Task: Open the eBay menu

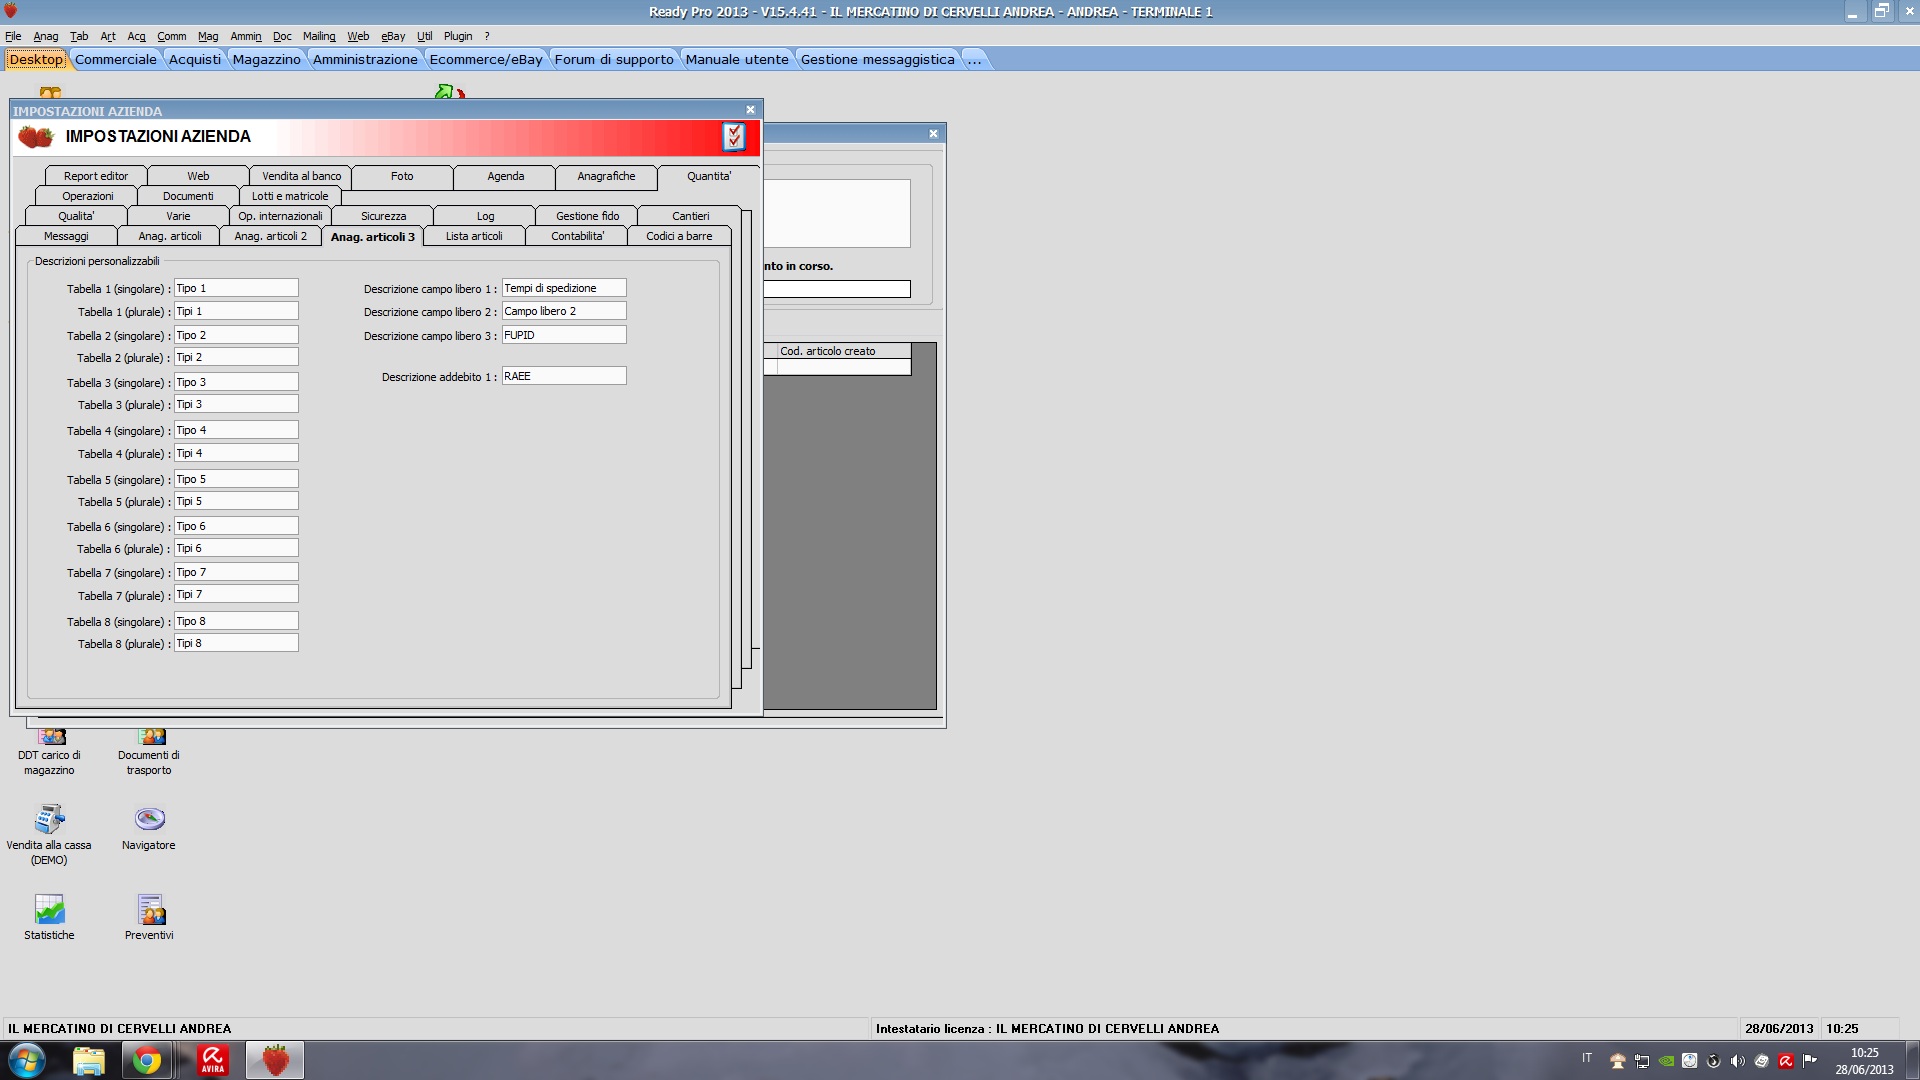Action: point(392,36)
